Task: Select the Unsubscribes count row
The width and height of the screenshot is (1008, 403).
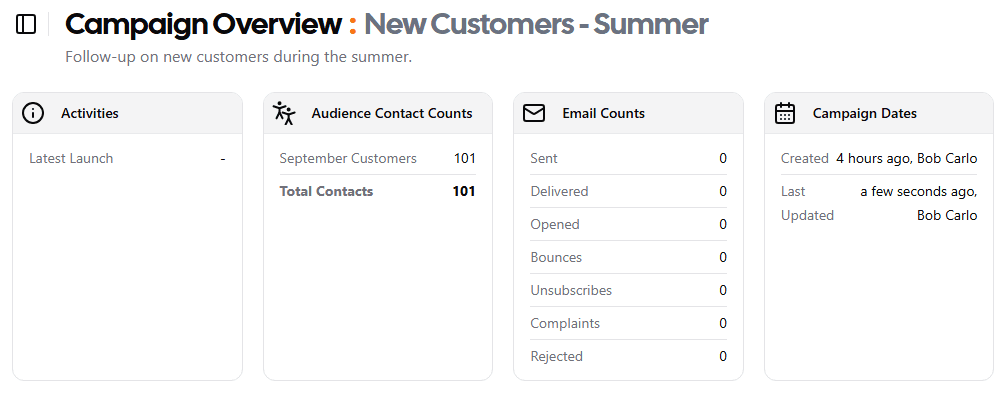Action: tap(628, 290)
